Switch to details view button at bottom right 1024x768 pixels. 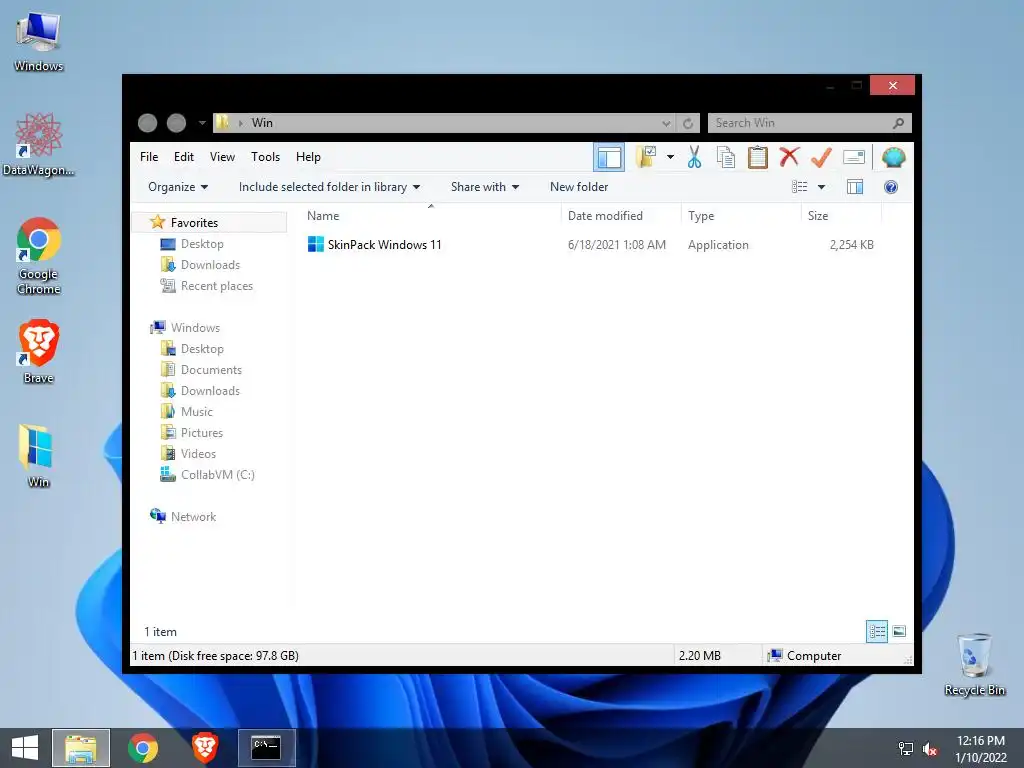(x=876, y=631)
